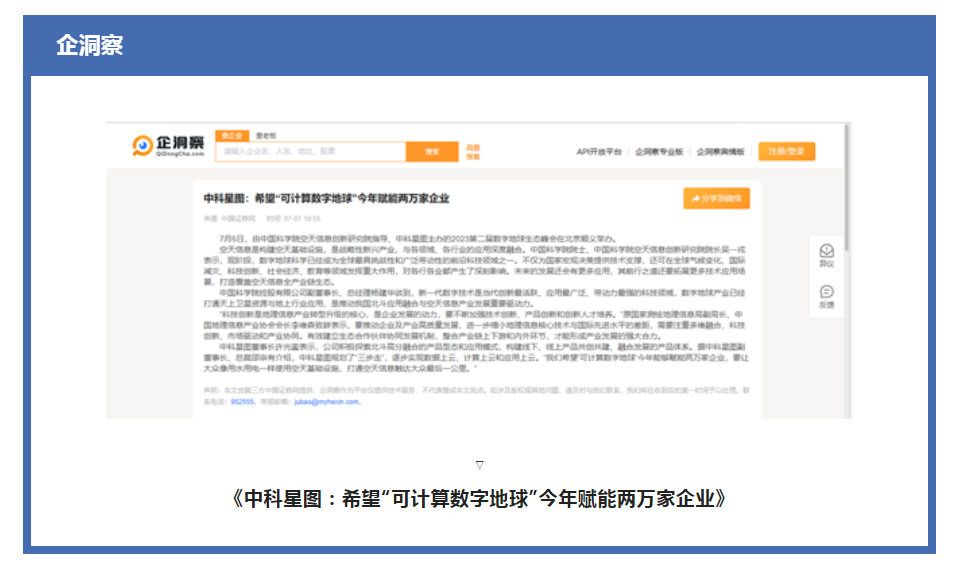
Task: Go to 企洞察专业版
Action: tap(658, 151)
